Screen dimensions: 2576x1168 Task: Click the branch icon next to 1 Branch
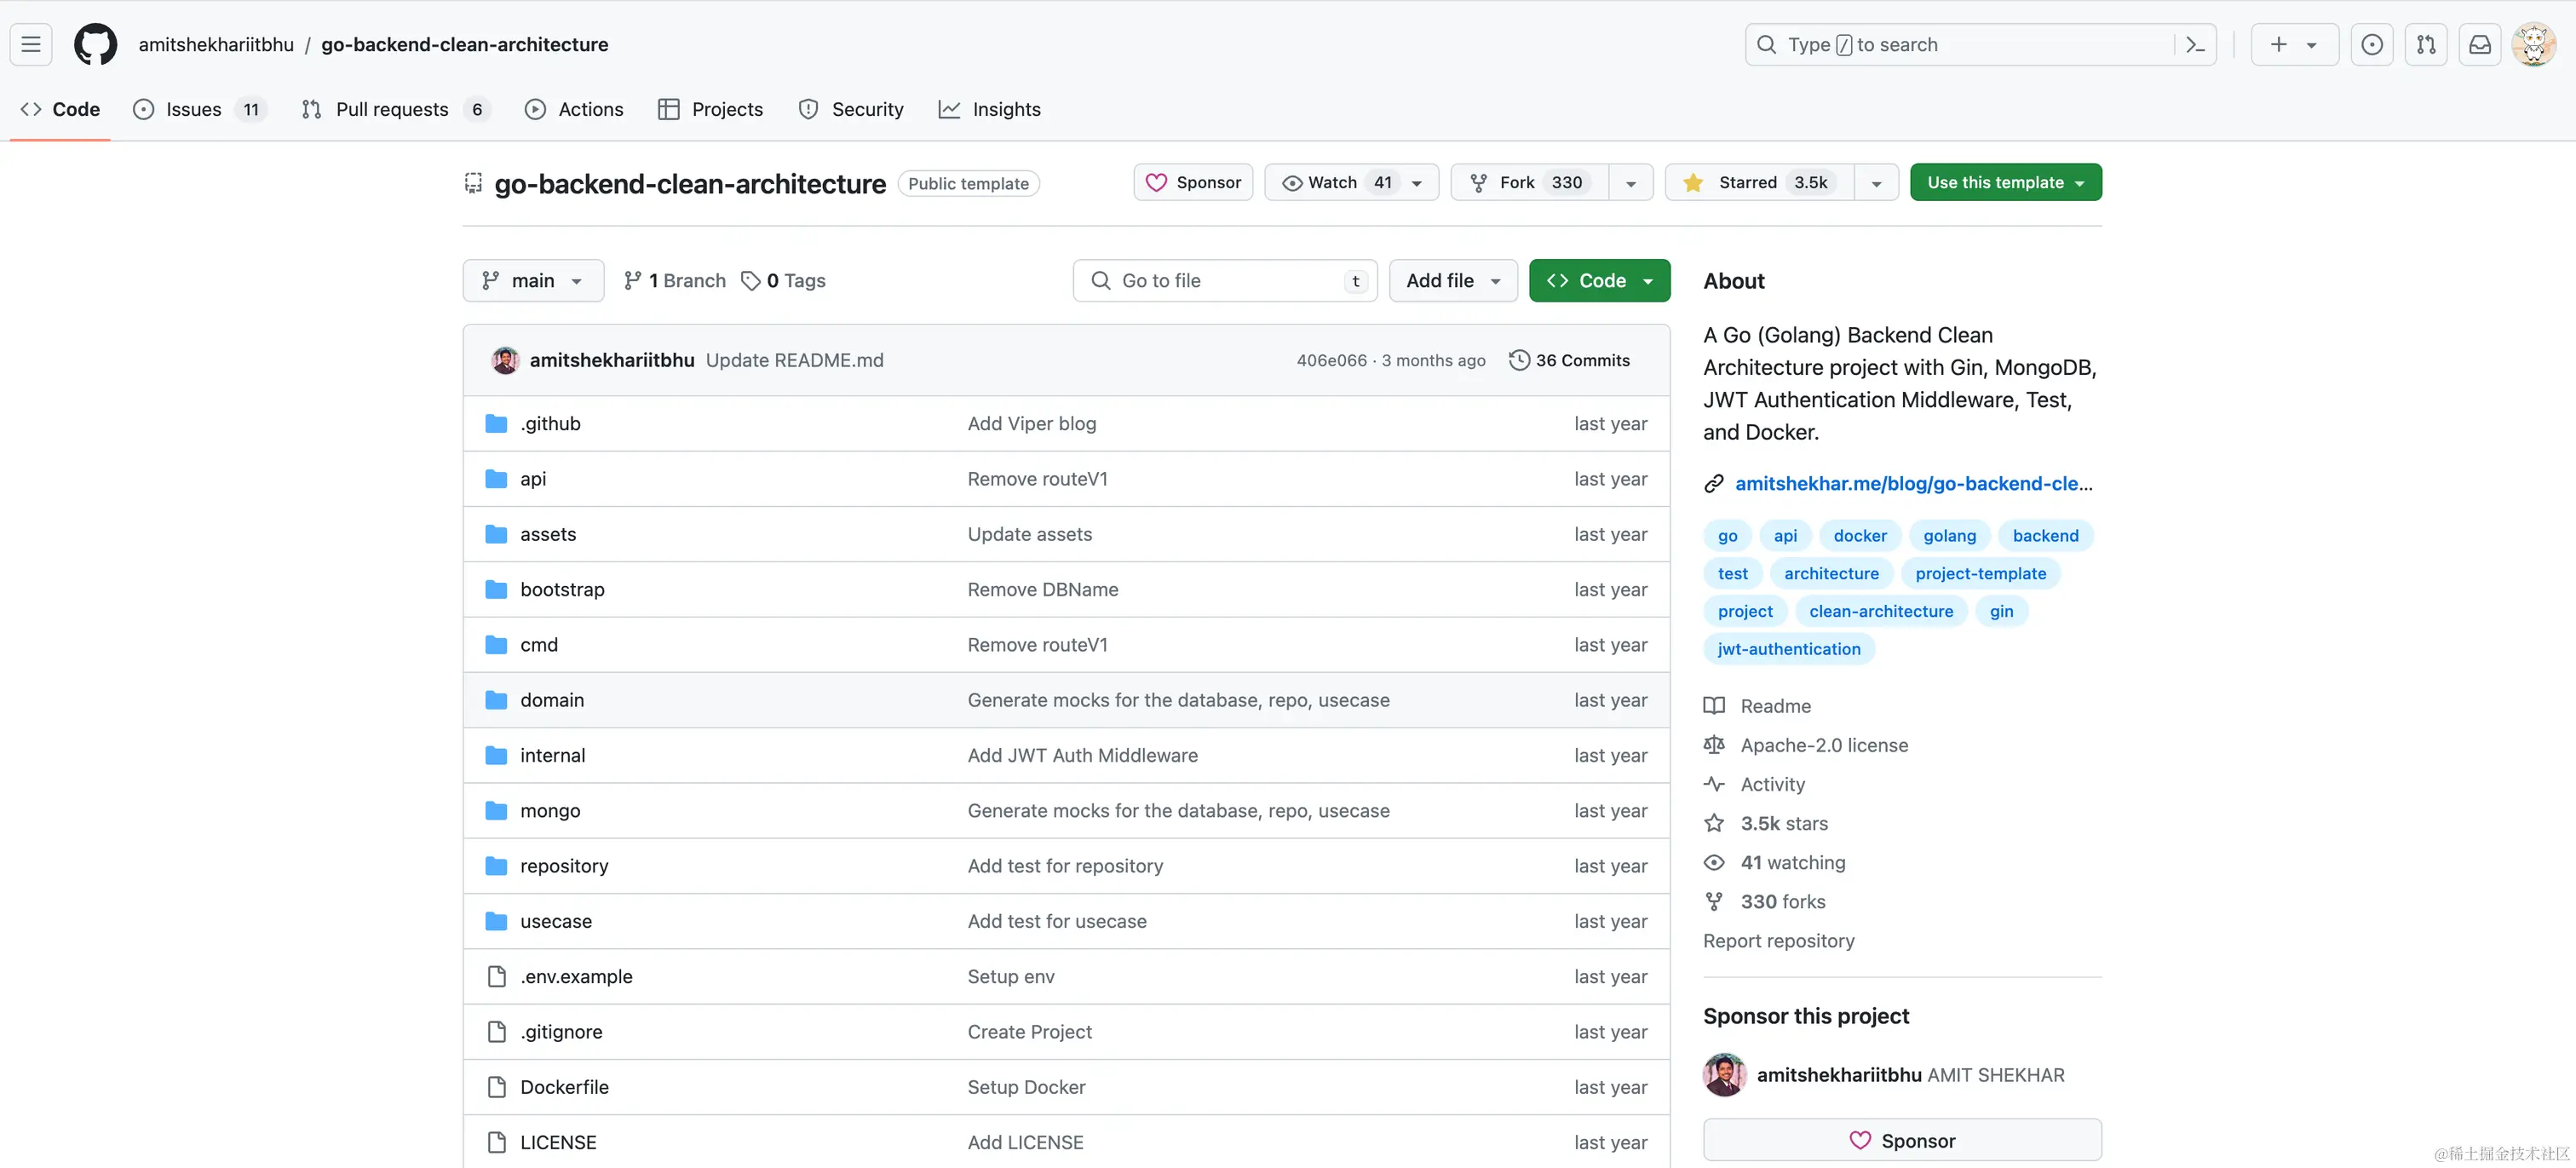[632, 281]
